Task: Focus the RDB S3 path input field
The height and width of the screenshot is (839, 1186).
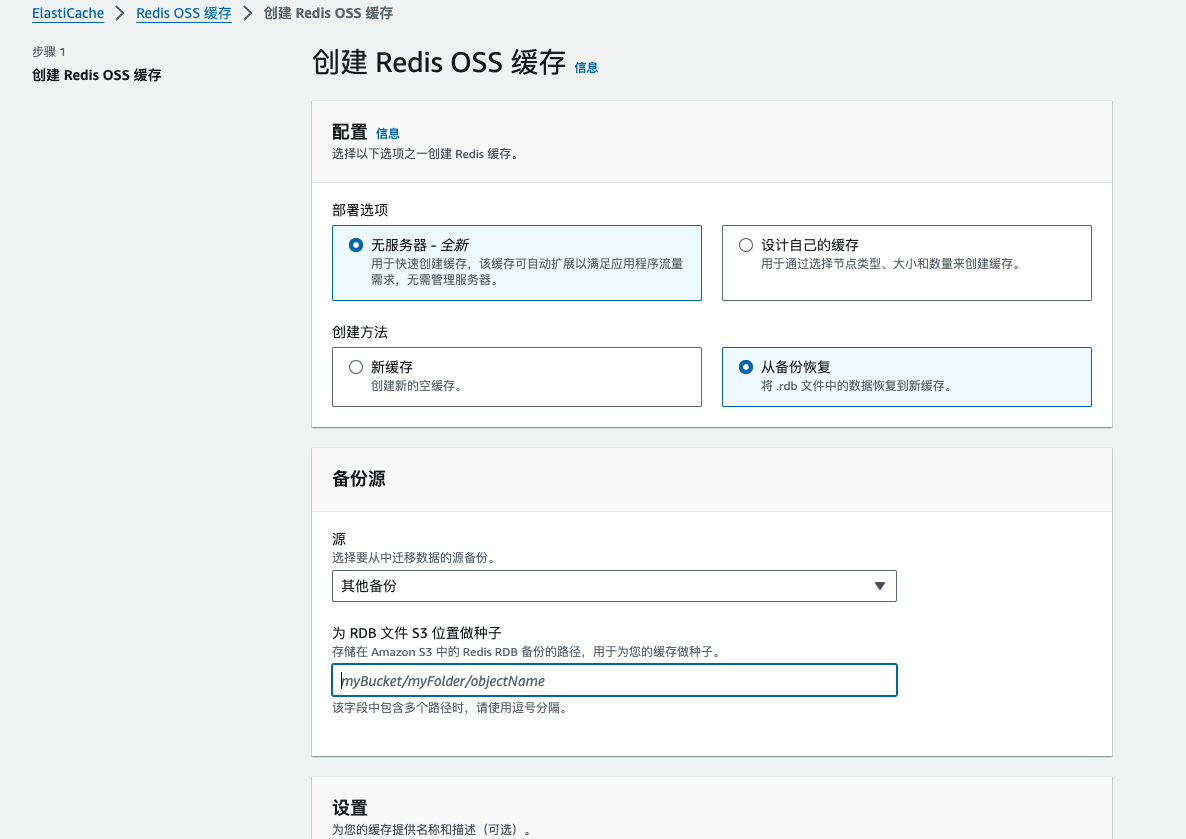Action: (x=614, y=680)
